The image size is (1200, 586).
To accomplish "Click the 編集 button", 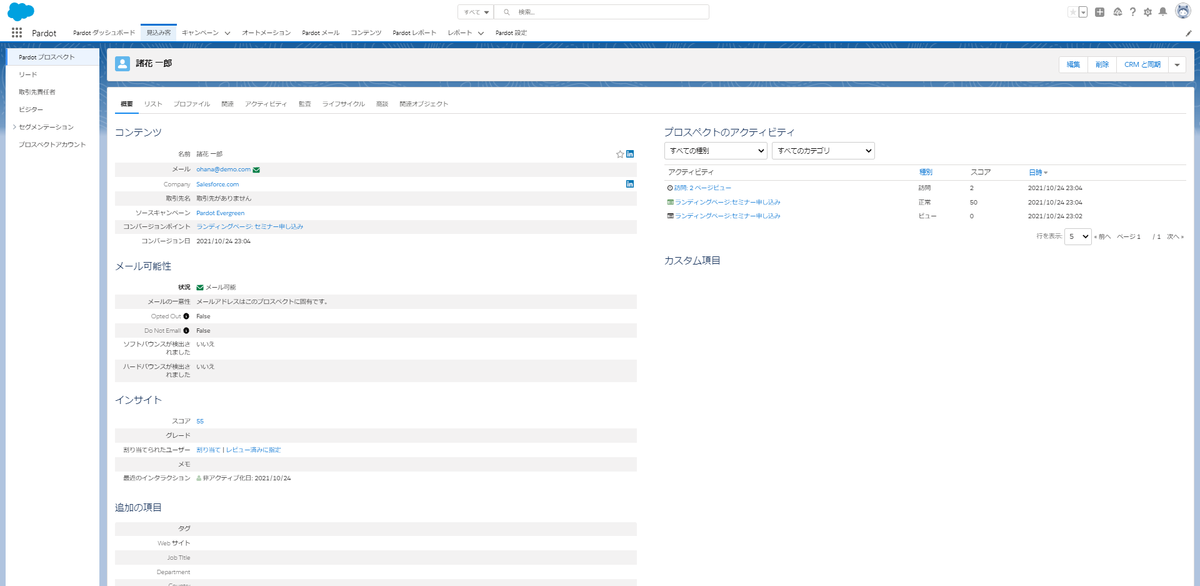I will click(1073, 64).
